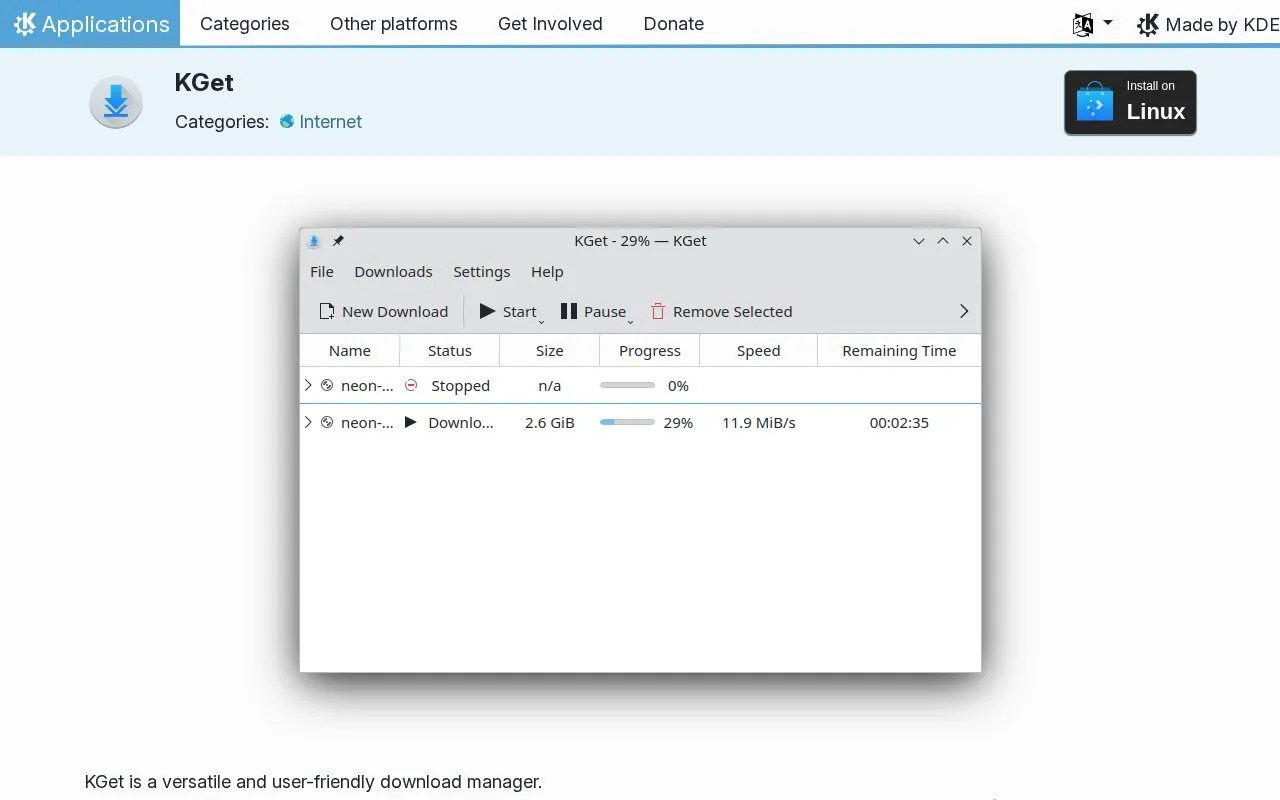Open the Pause button dropdown arrow
The image size is (1280, 800).
tap(630, 321)
